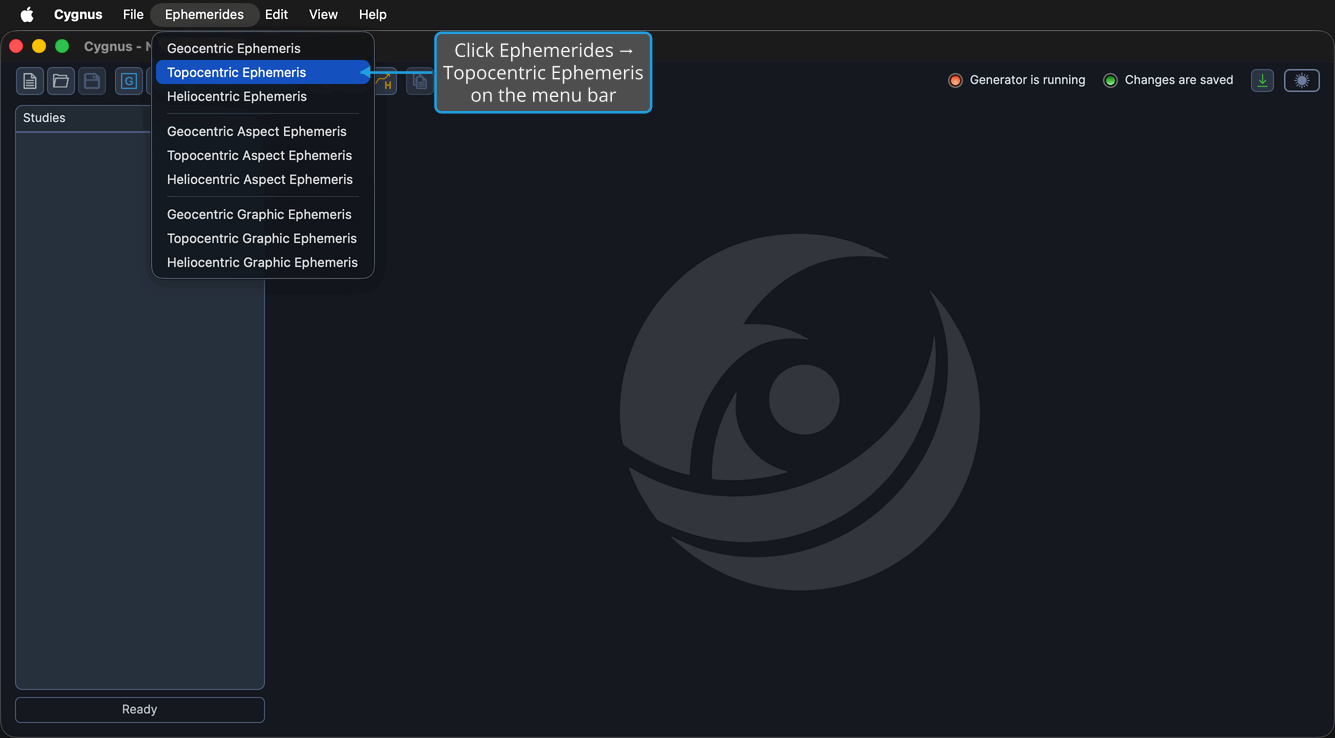Image resolution: width=1335 pixels, height=738 pixels.
Task: Toggle the light/dark theme sun button
Action: (x=1302, y=80)
